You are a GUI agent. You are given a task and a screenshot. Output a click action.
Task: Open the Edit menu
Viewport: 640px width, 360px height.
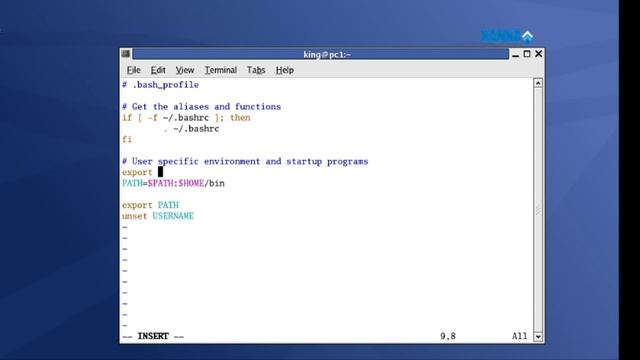(158, 70)
